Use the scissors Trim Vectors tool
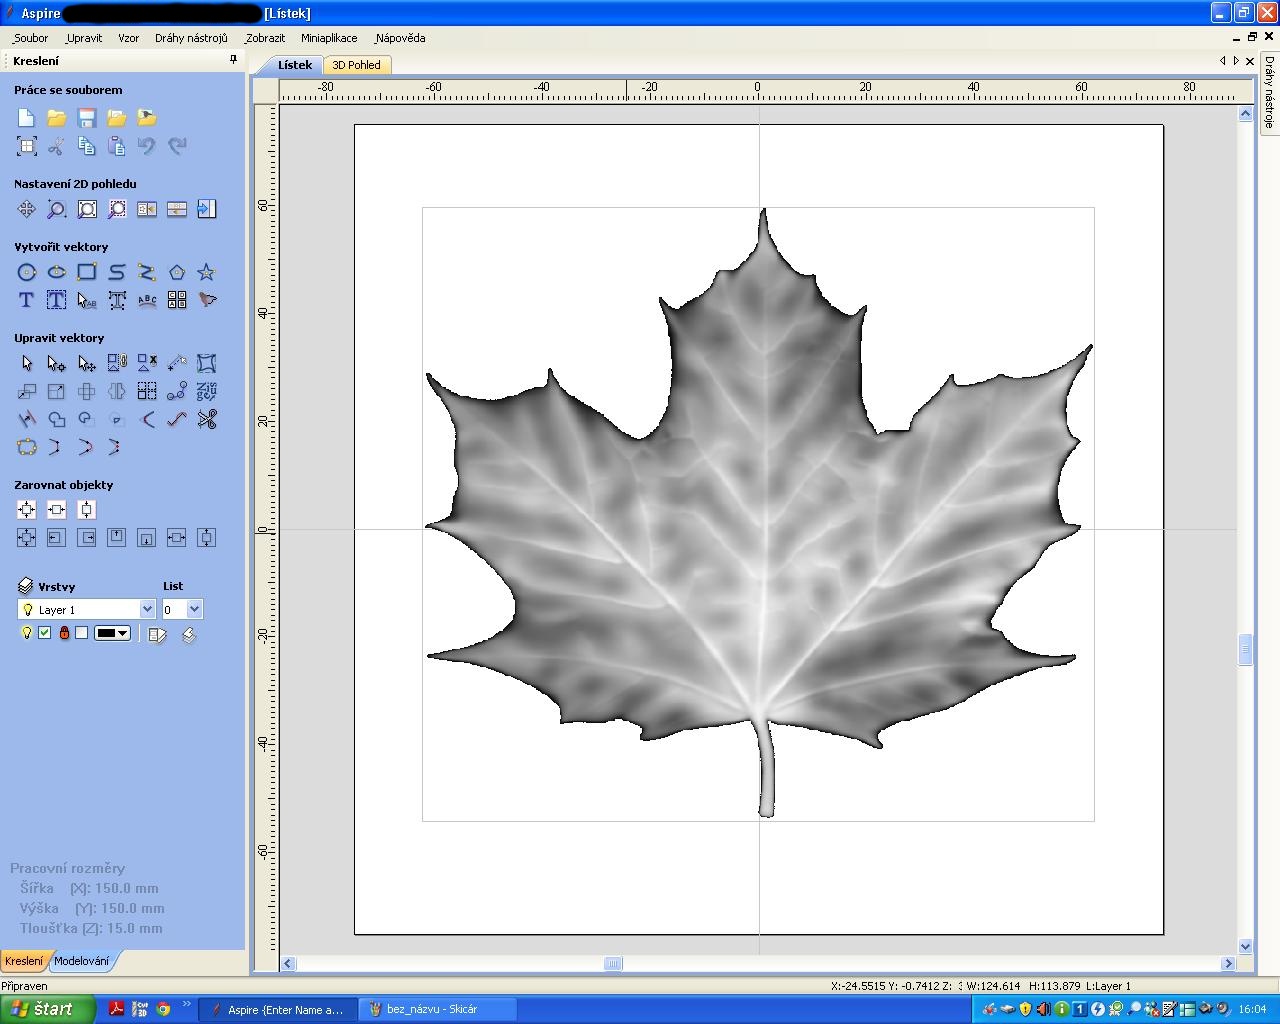The width and height of the screenshot is (1280, 1024). click(207, 420)
